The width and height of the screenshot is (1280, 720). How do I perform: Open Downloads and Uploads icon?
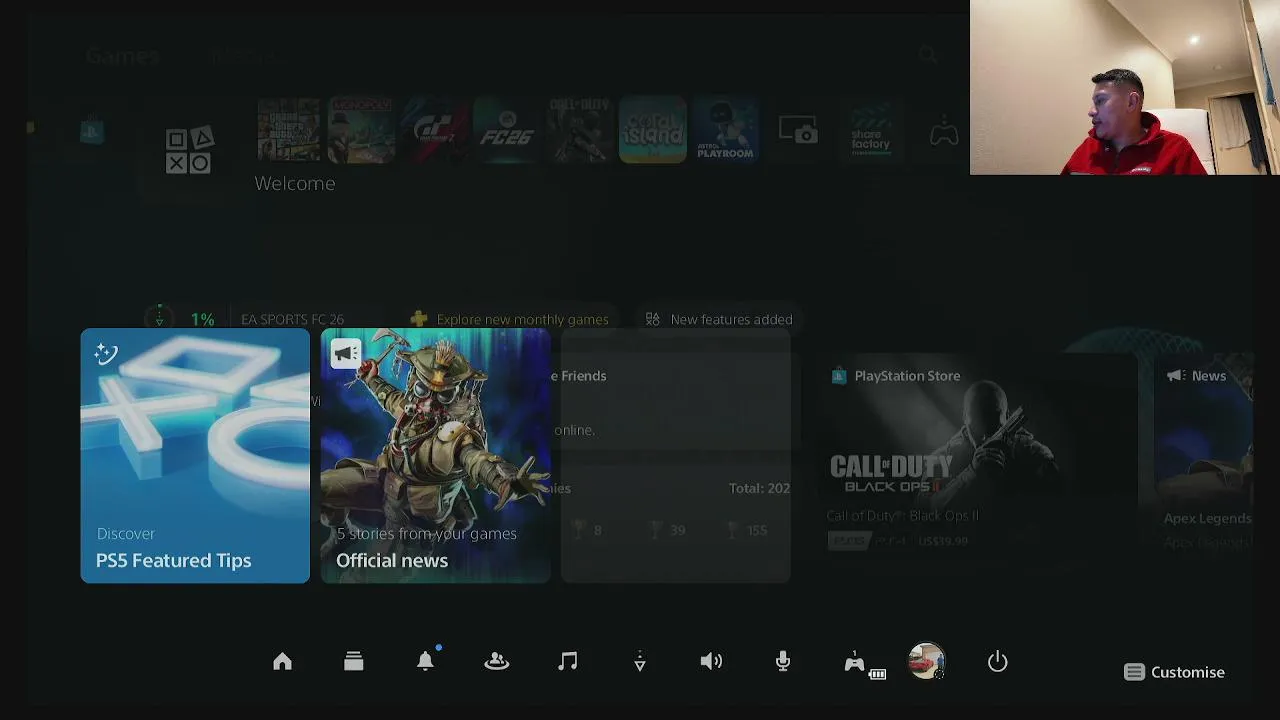click(640, 662)
